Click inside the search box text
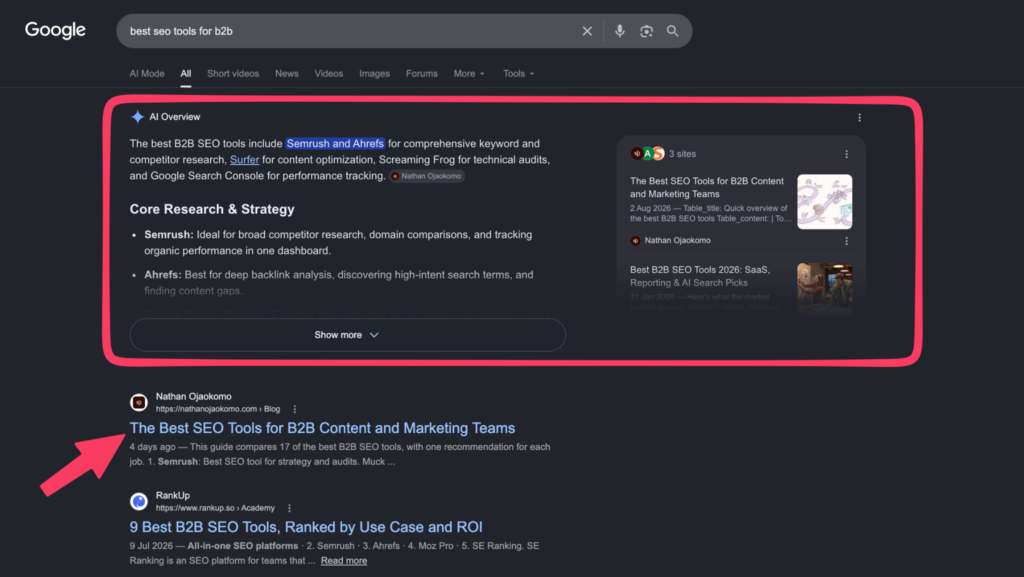 click(x=181, y=31)
